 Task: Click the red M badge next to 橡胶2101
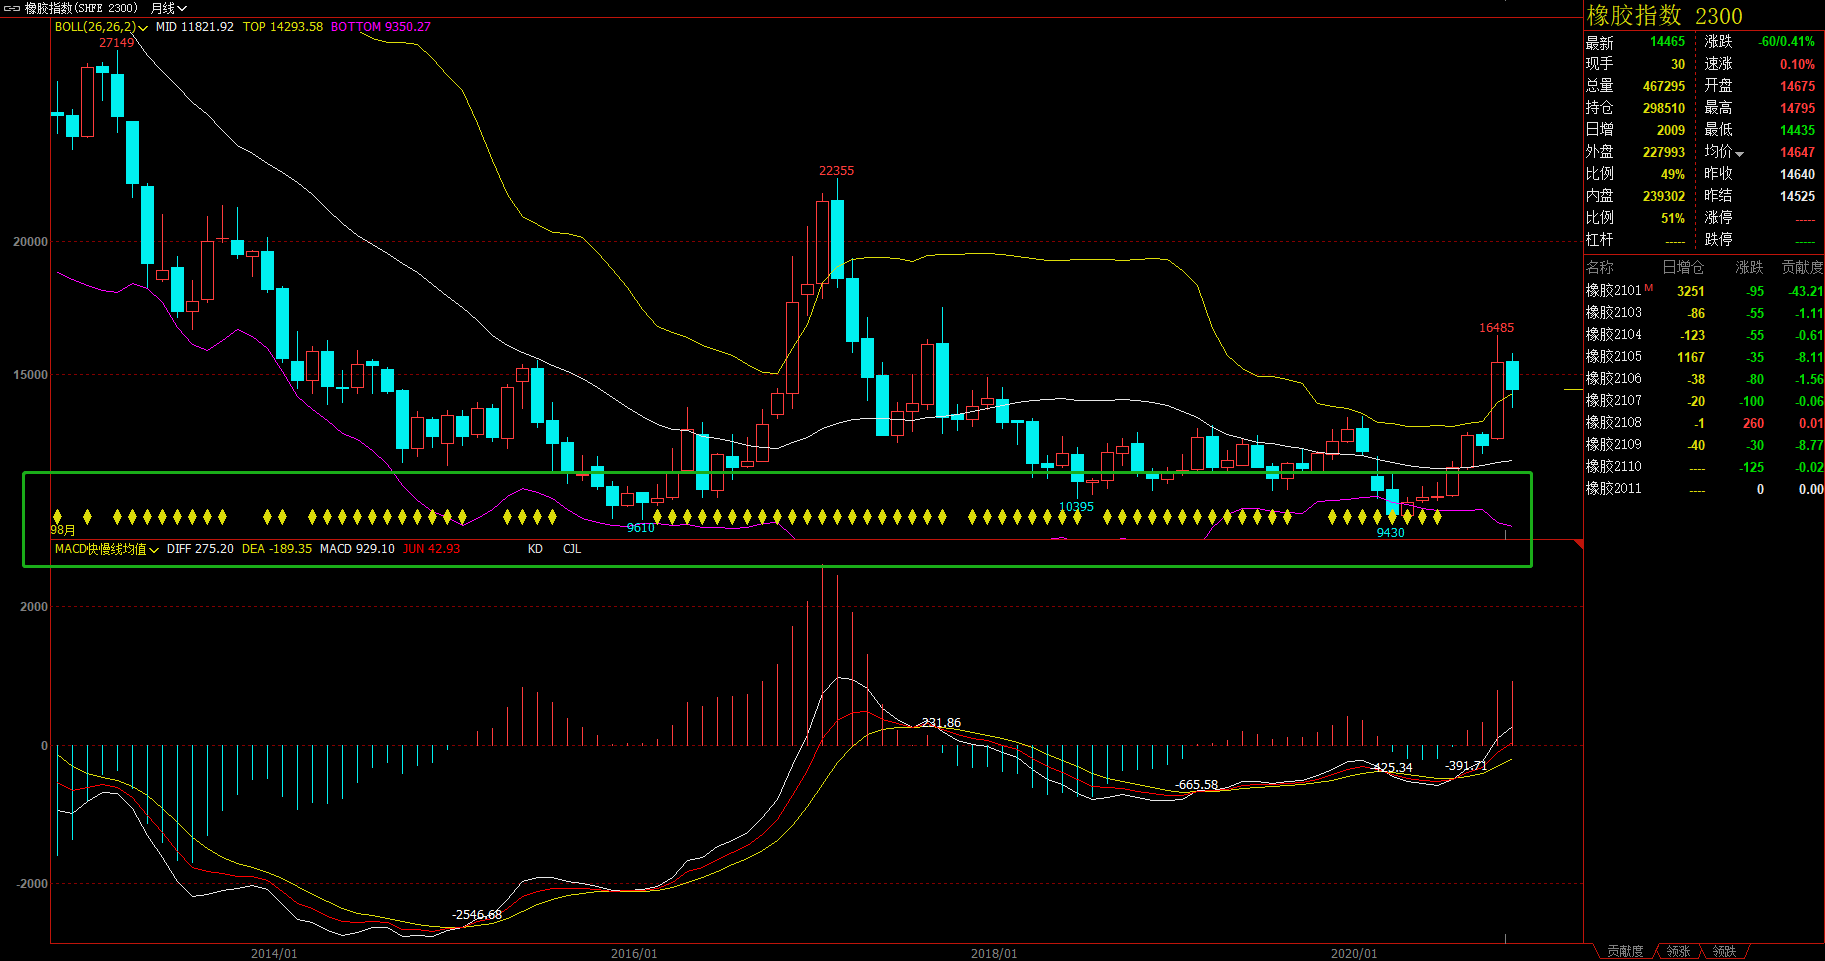tap(1649, 289)
